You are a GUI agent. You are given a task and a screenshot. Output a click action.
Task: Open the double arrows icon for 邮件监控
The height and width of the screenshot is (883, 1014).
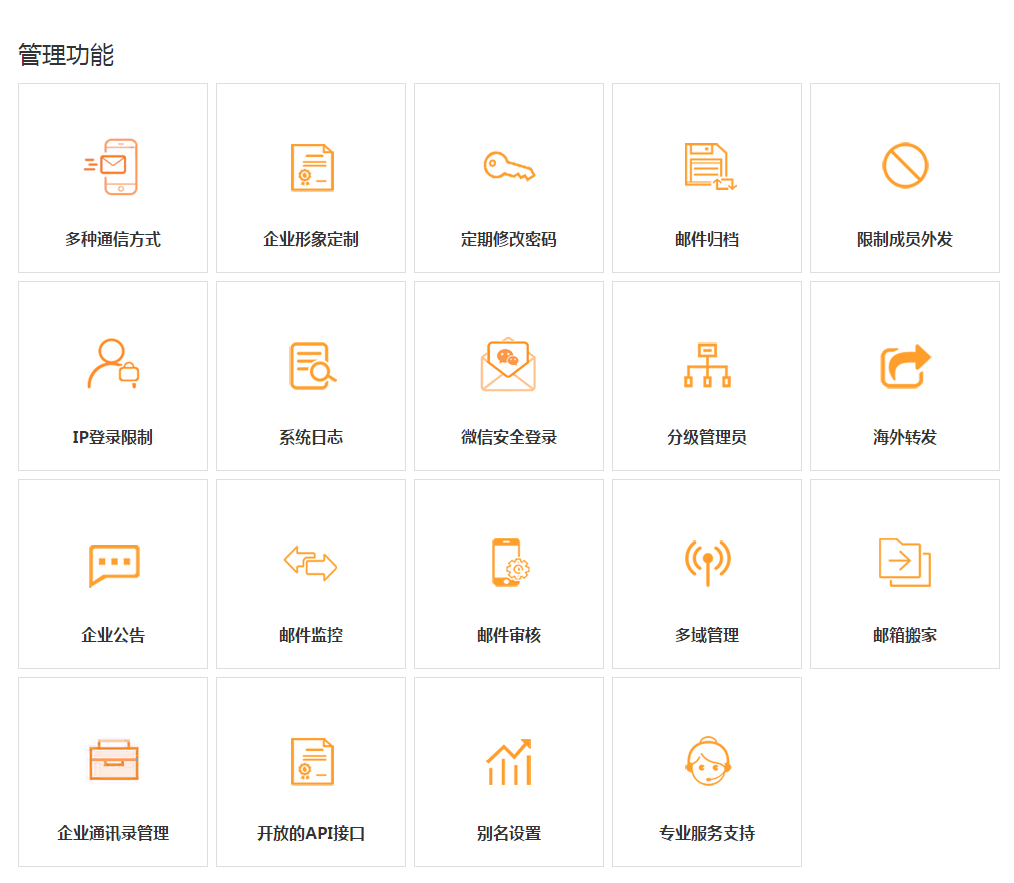pyautogui.click(x=311, y=563)
